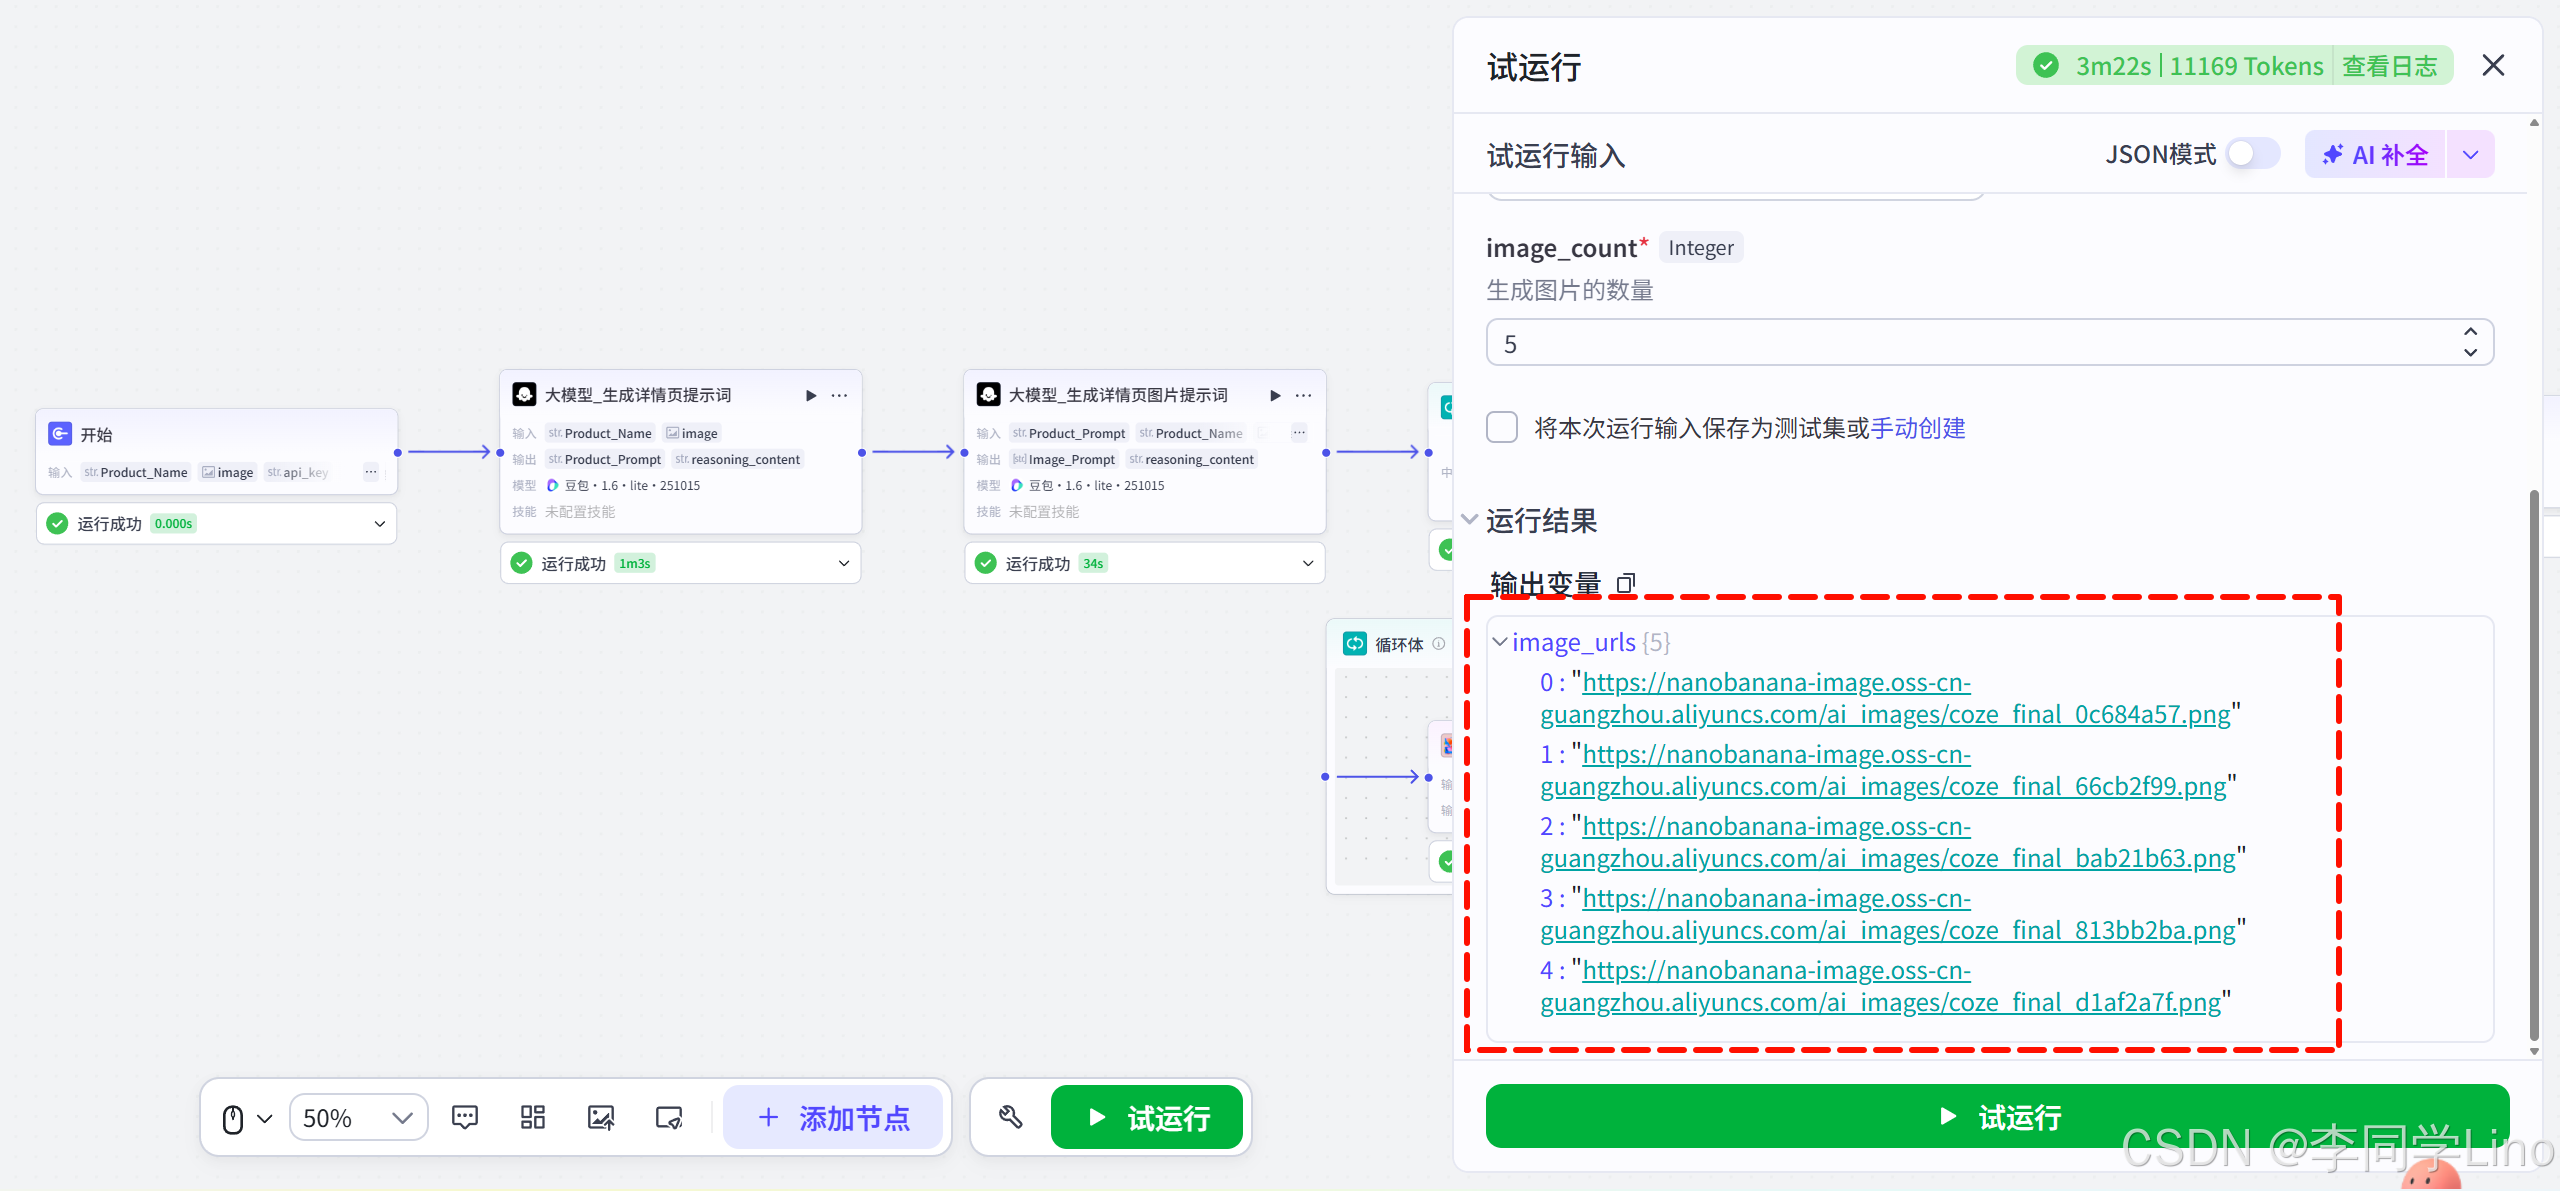Toggle the JSON模式 switch
Image resolution: width=2560 pixels, height=1191 pixels.
click(2252, 154)
